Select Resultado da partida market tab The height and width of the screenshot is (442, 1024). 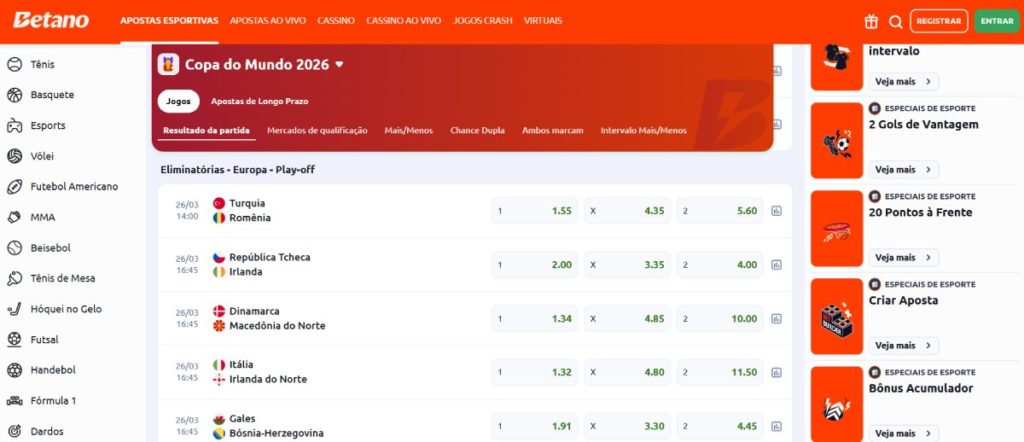coord(206,131)
